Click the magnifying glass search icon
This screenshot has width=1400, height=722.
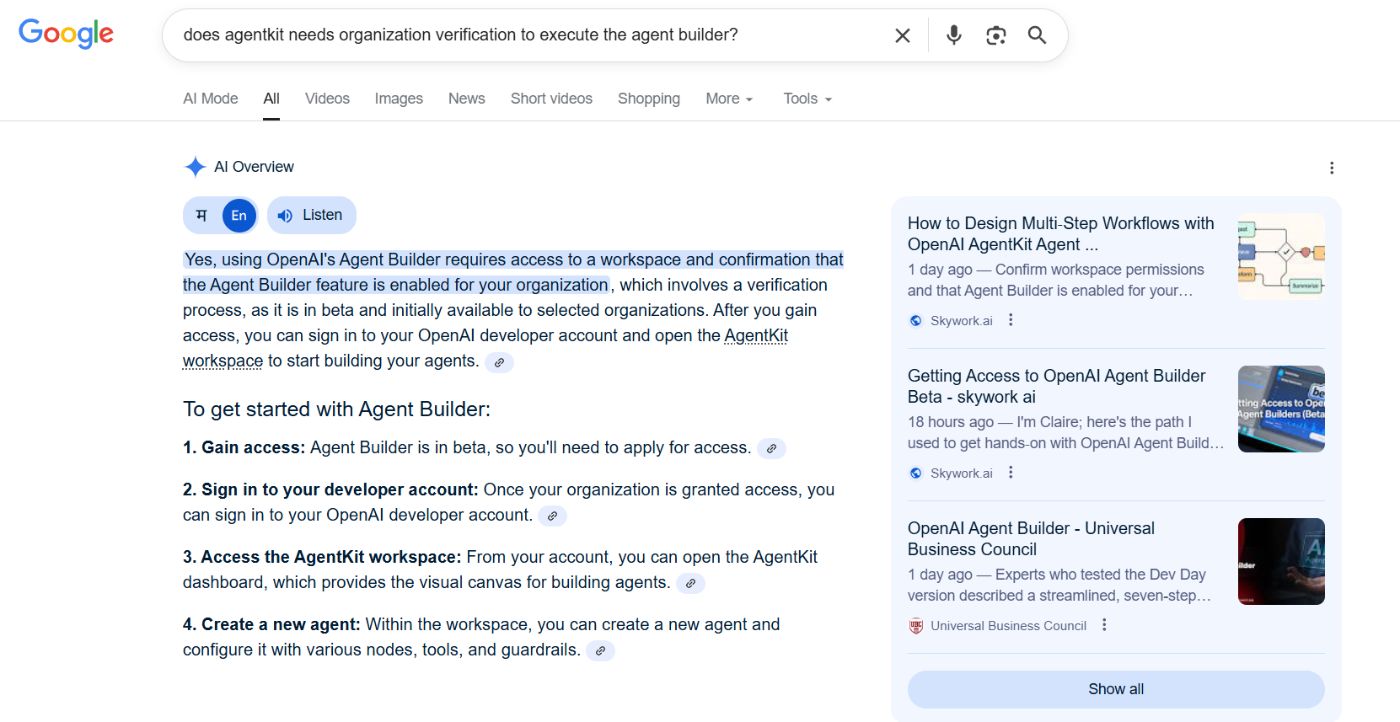[x=1037, y=36]
